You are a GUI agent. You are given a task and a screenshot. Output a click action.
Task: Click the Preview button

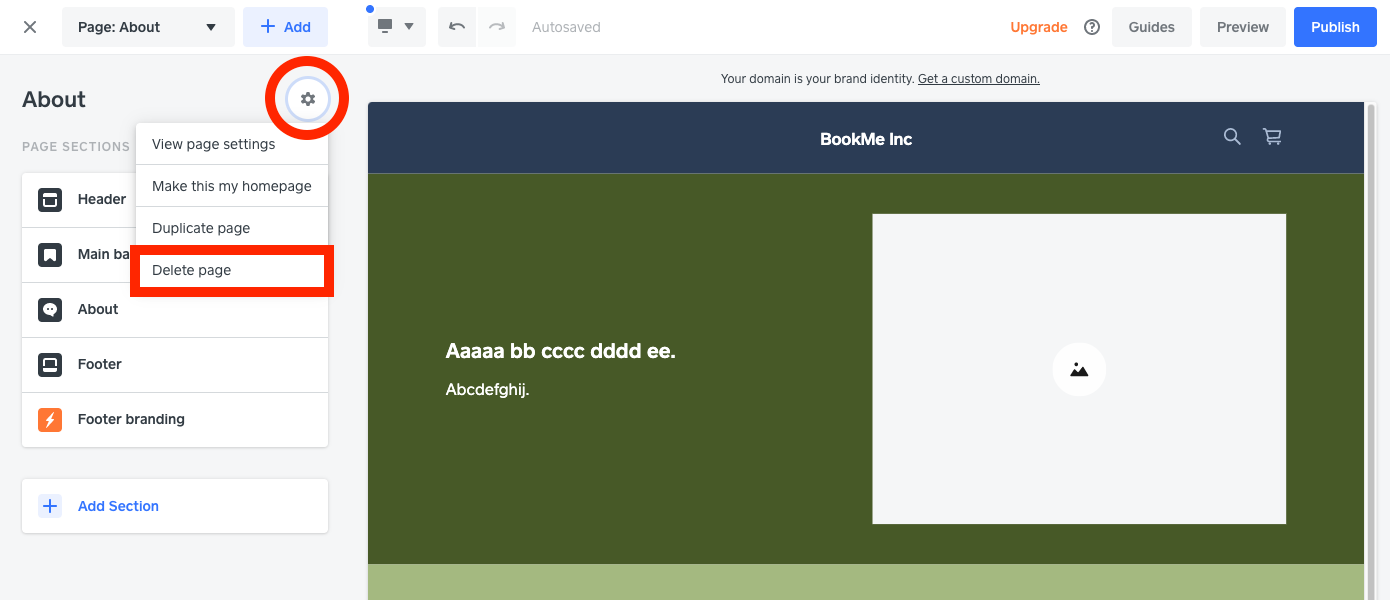coord(1243,27)
